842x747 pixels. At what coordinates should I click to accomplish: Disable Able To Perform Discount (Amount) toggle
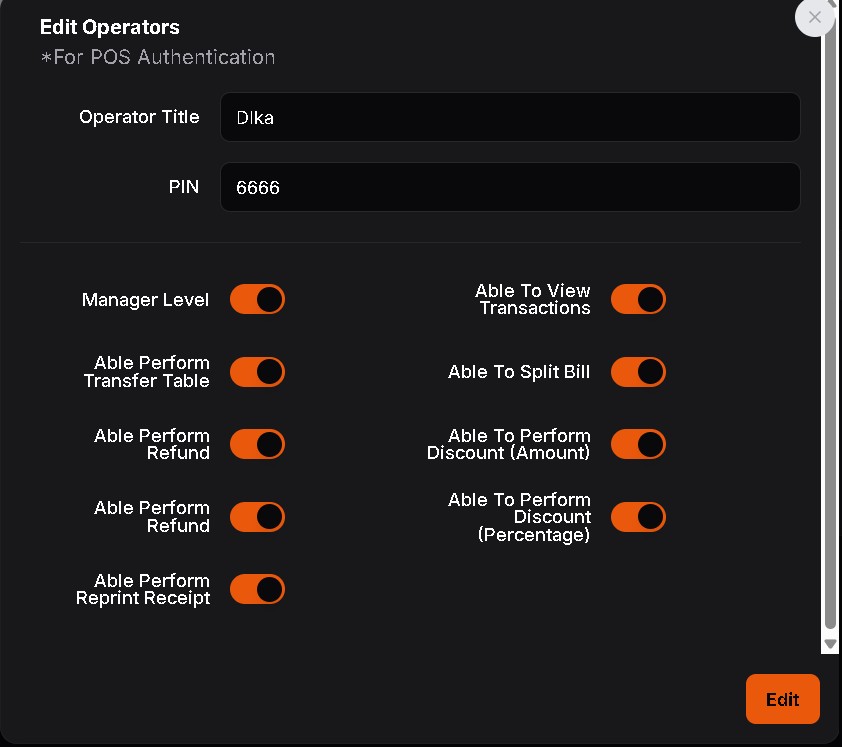point(638,444)
